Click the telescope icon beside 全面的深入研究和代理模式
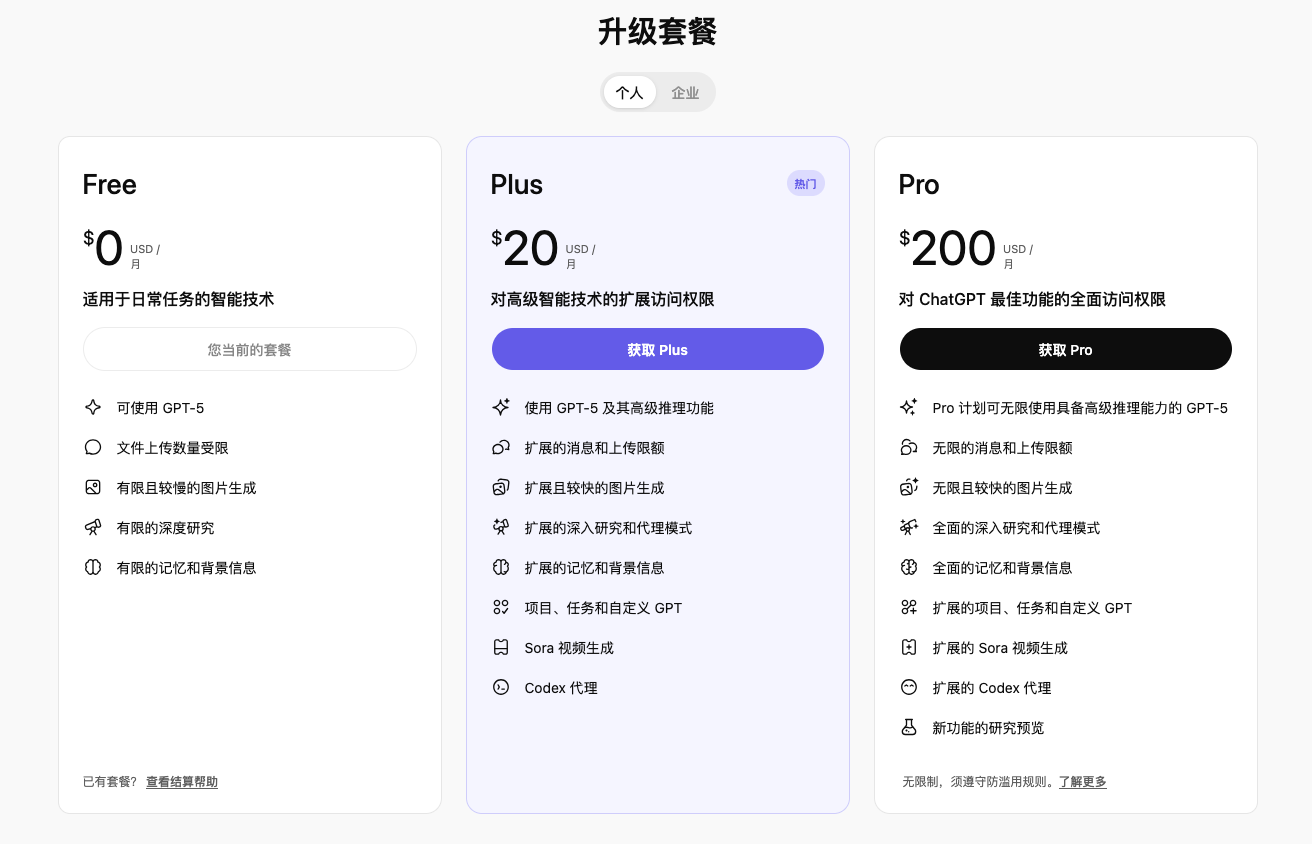Viewport: 1312px width, 844px height. pyautogui.click(x=909, y=528)
